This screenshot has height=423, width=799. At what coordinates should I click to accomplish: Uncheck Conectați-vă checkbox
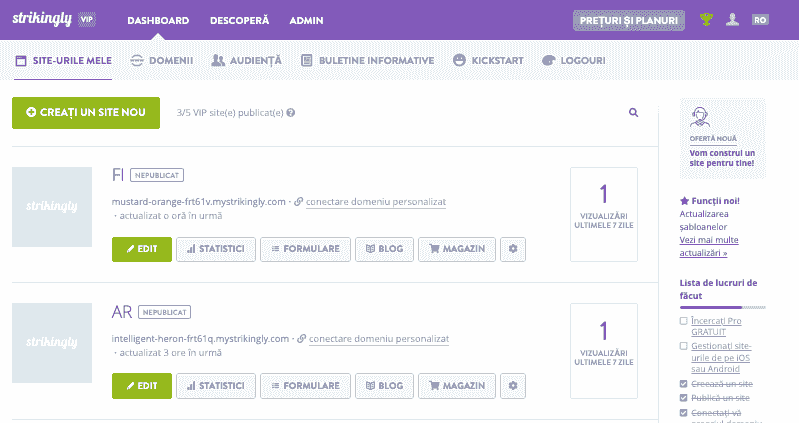pyautogui.click(x=683, y=412)
